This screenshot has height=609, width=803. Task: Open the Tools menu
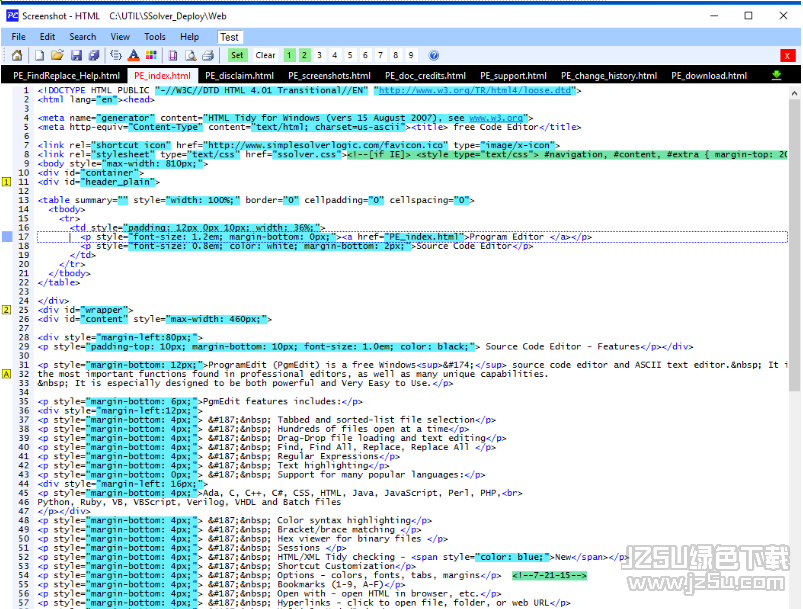(x=155, y=37)
